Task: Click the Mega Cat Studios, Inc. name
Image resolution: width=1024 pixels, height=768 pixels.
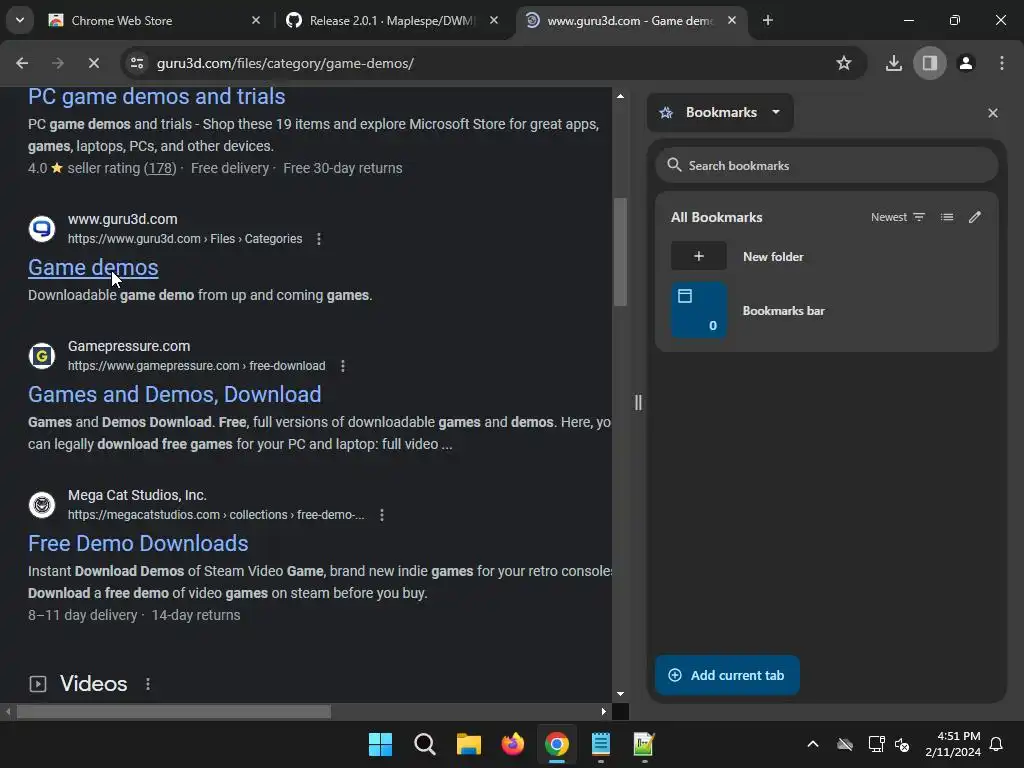Action: click(137, 495)
